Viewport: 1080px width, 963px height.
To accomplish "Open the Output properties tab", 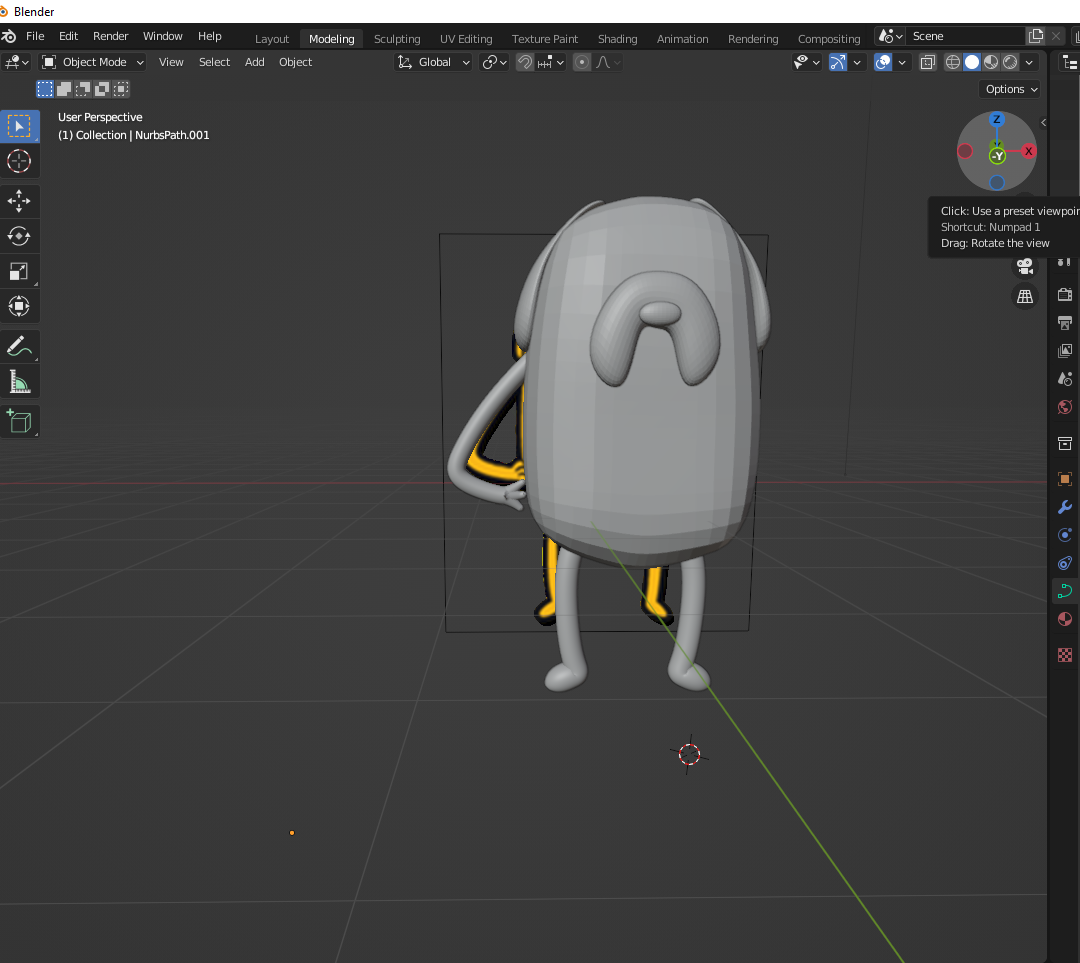I will pos(1065,322).
